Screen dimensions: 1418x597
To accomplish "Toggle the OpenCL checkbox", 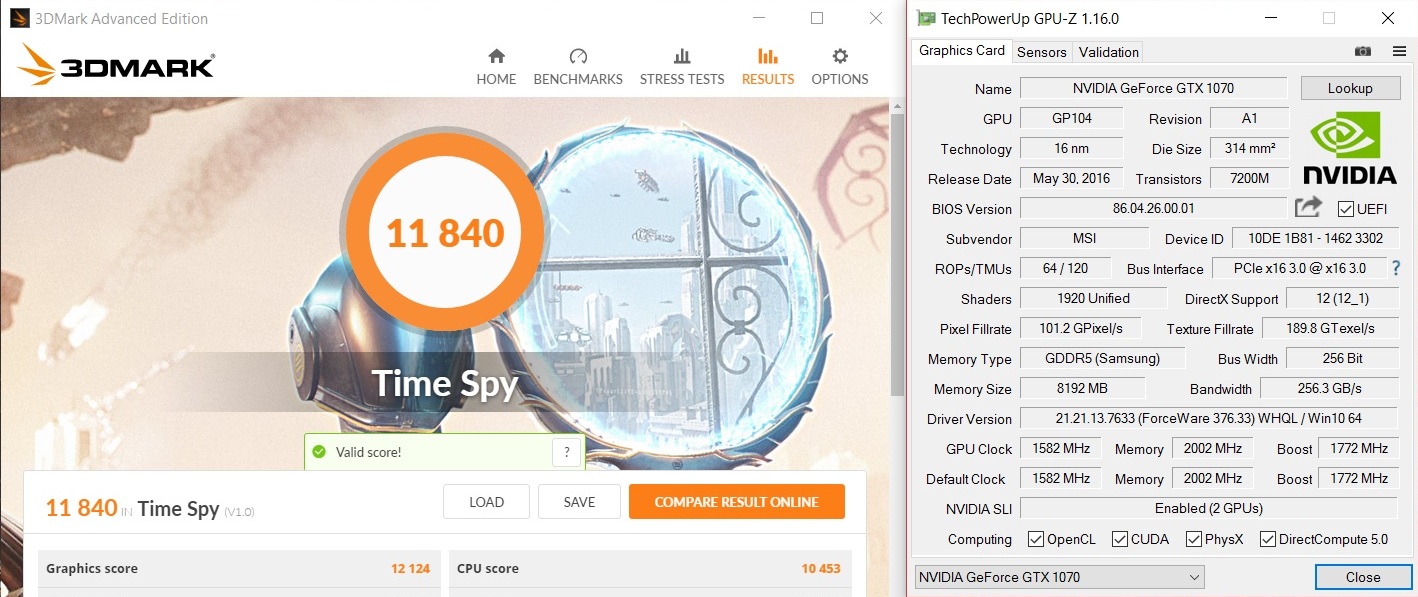I will point(1036,539).
